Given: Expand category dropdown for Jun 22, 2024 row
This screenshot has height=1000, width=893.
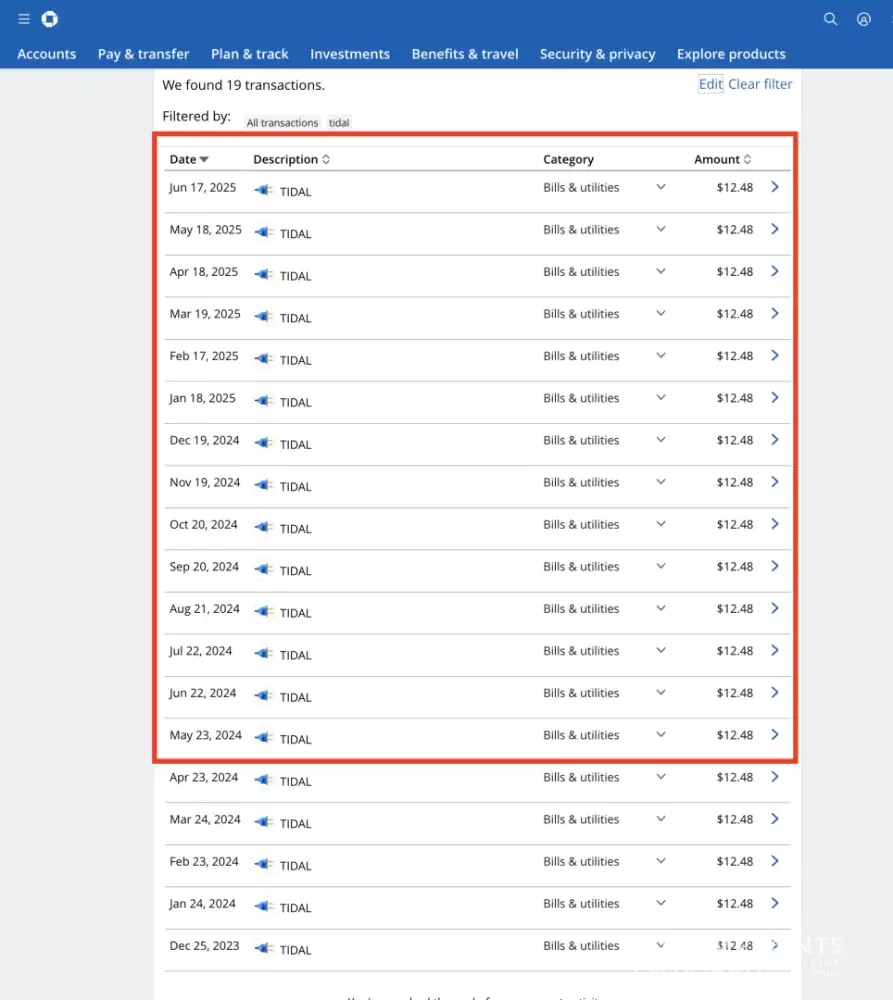Looking at the screenshot, I should 661,692.
